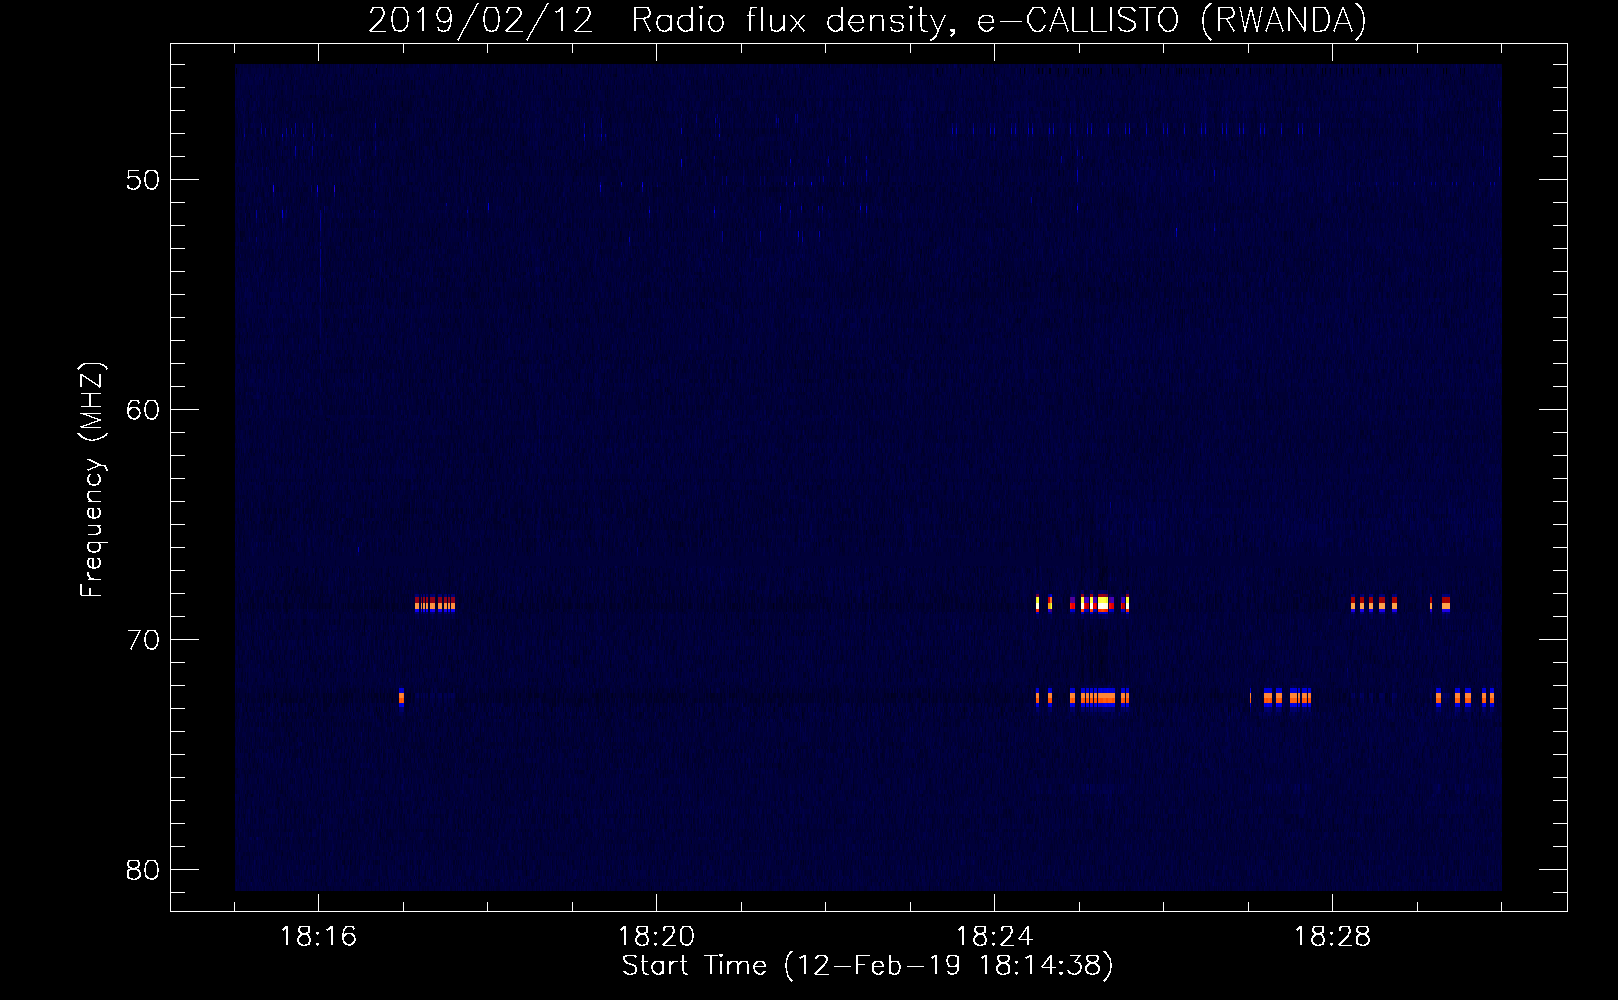Select the 'Frequency (MHZ)' y-axis label

pos(91,480)
